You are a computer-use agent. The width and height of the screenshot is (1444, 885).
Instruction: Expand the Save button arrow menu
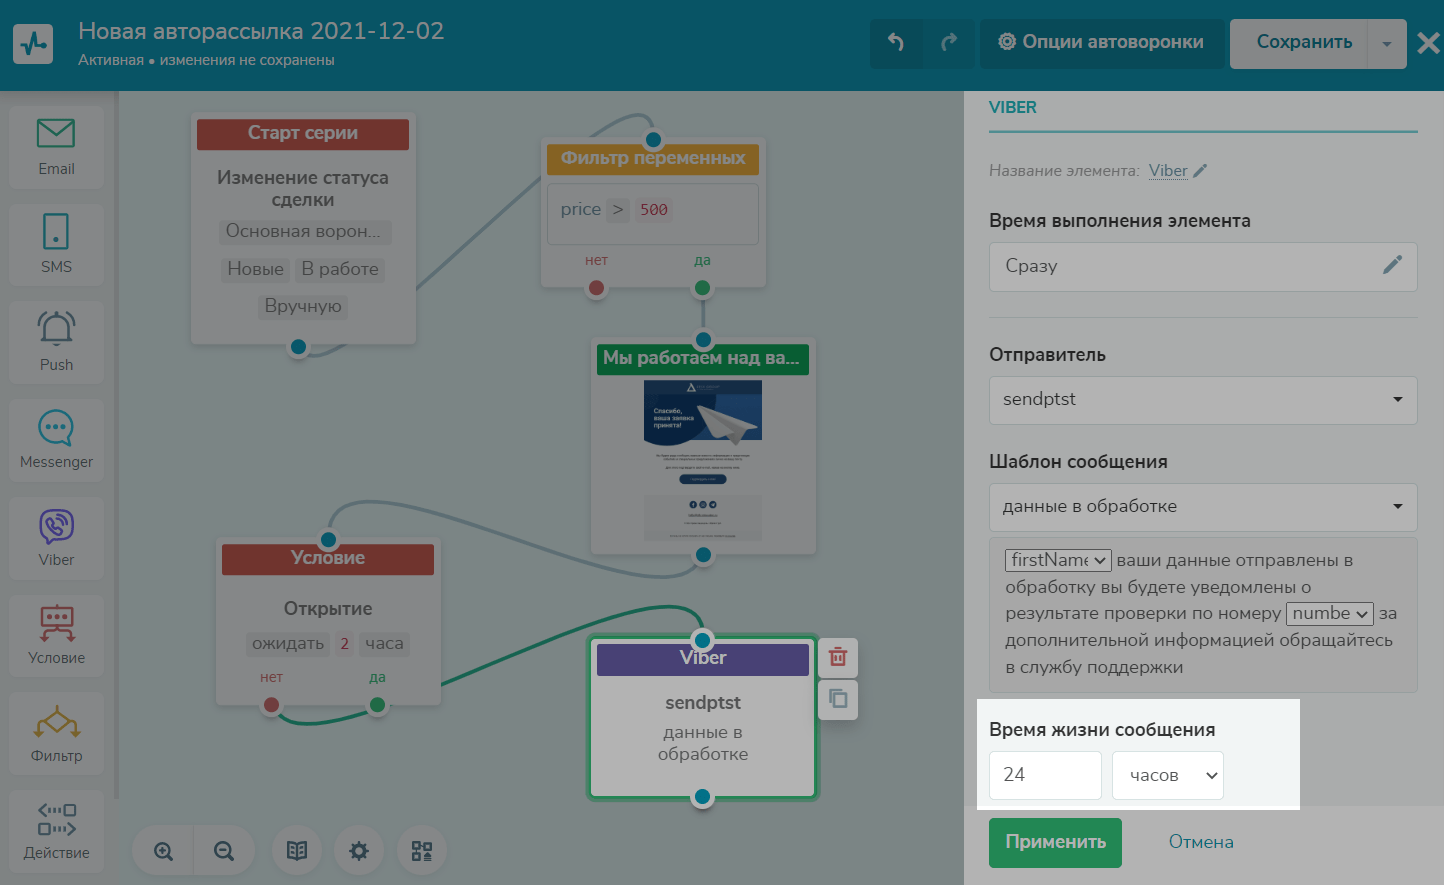coord(1386,44)
